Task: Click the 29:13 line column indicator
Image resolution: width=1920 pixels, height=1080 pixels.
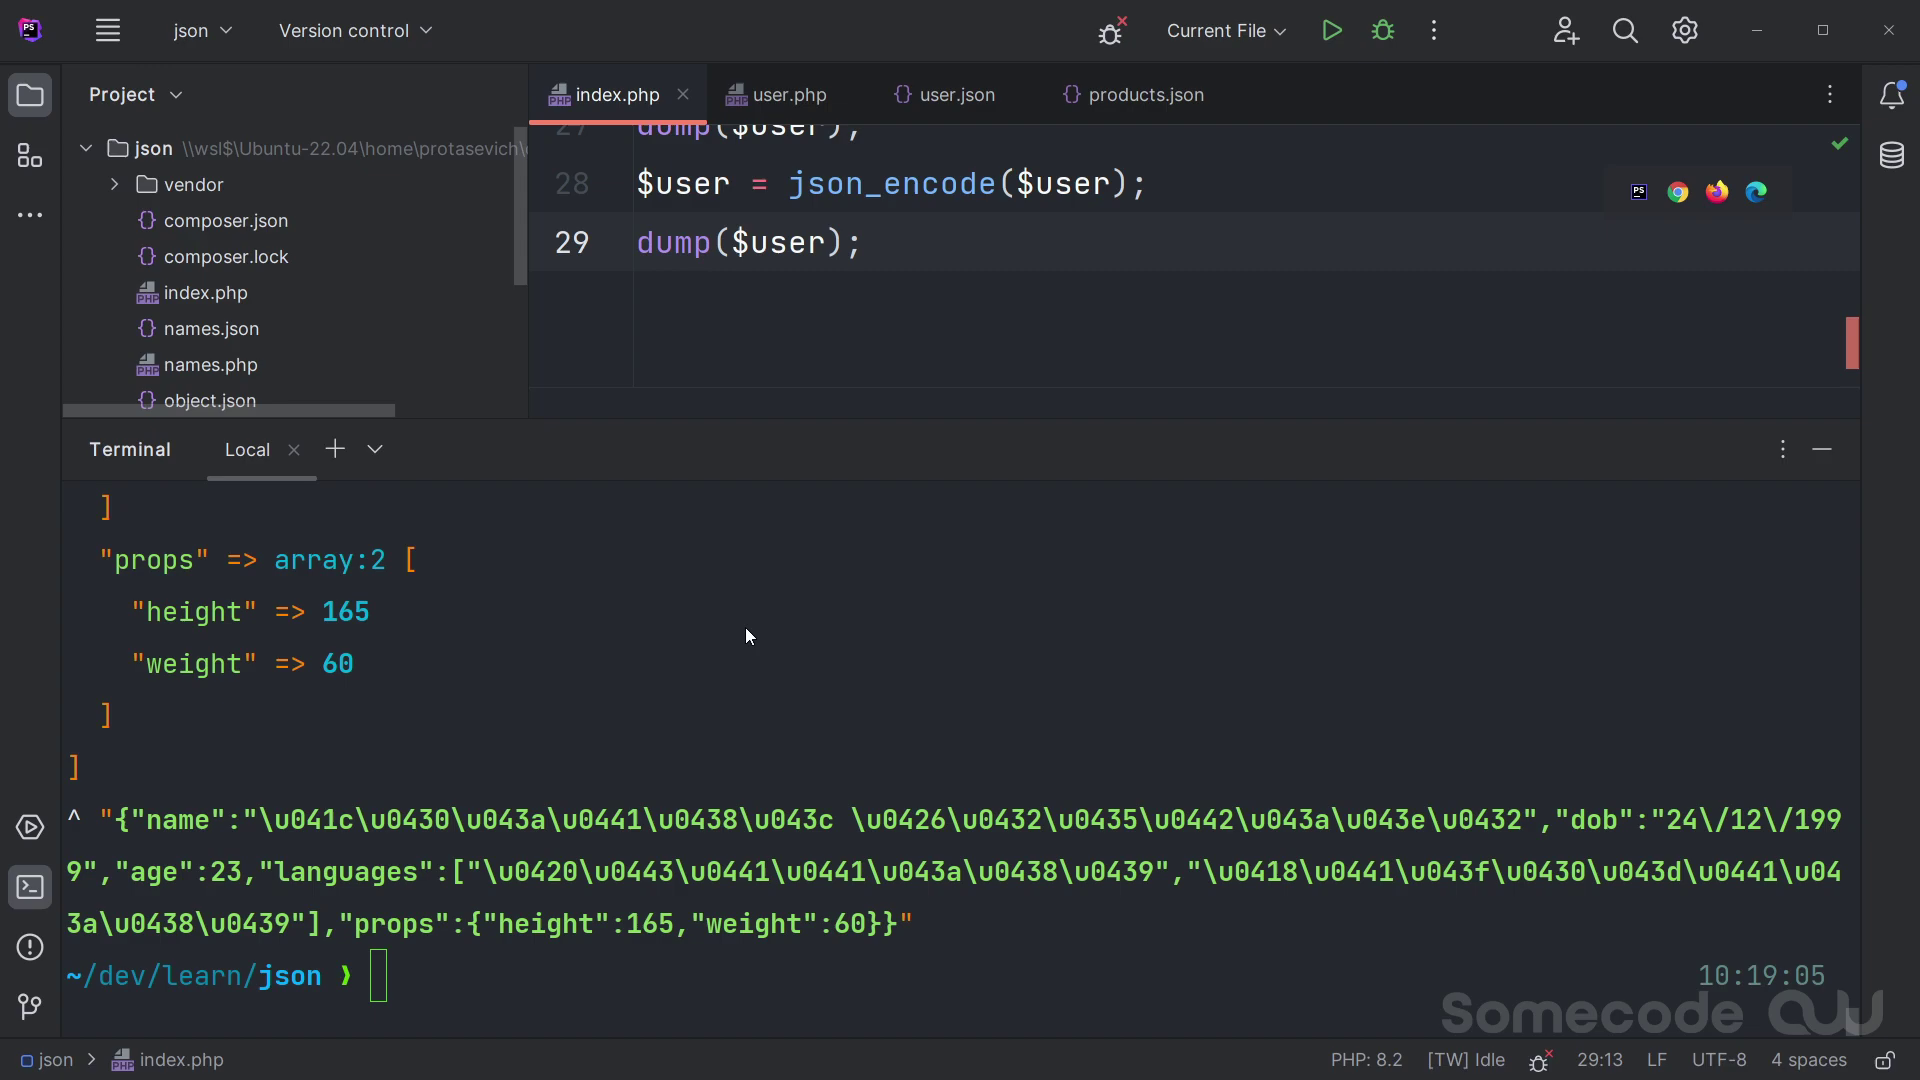Action: (1600, 1060)
